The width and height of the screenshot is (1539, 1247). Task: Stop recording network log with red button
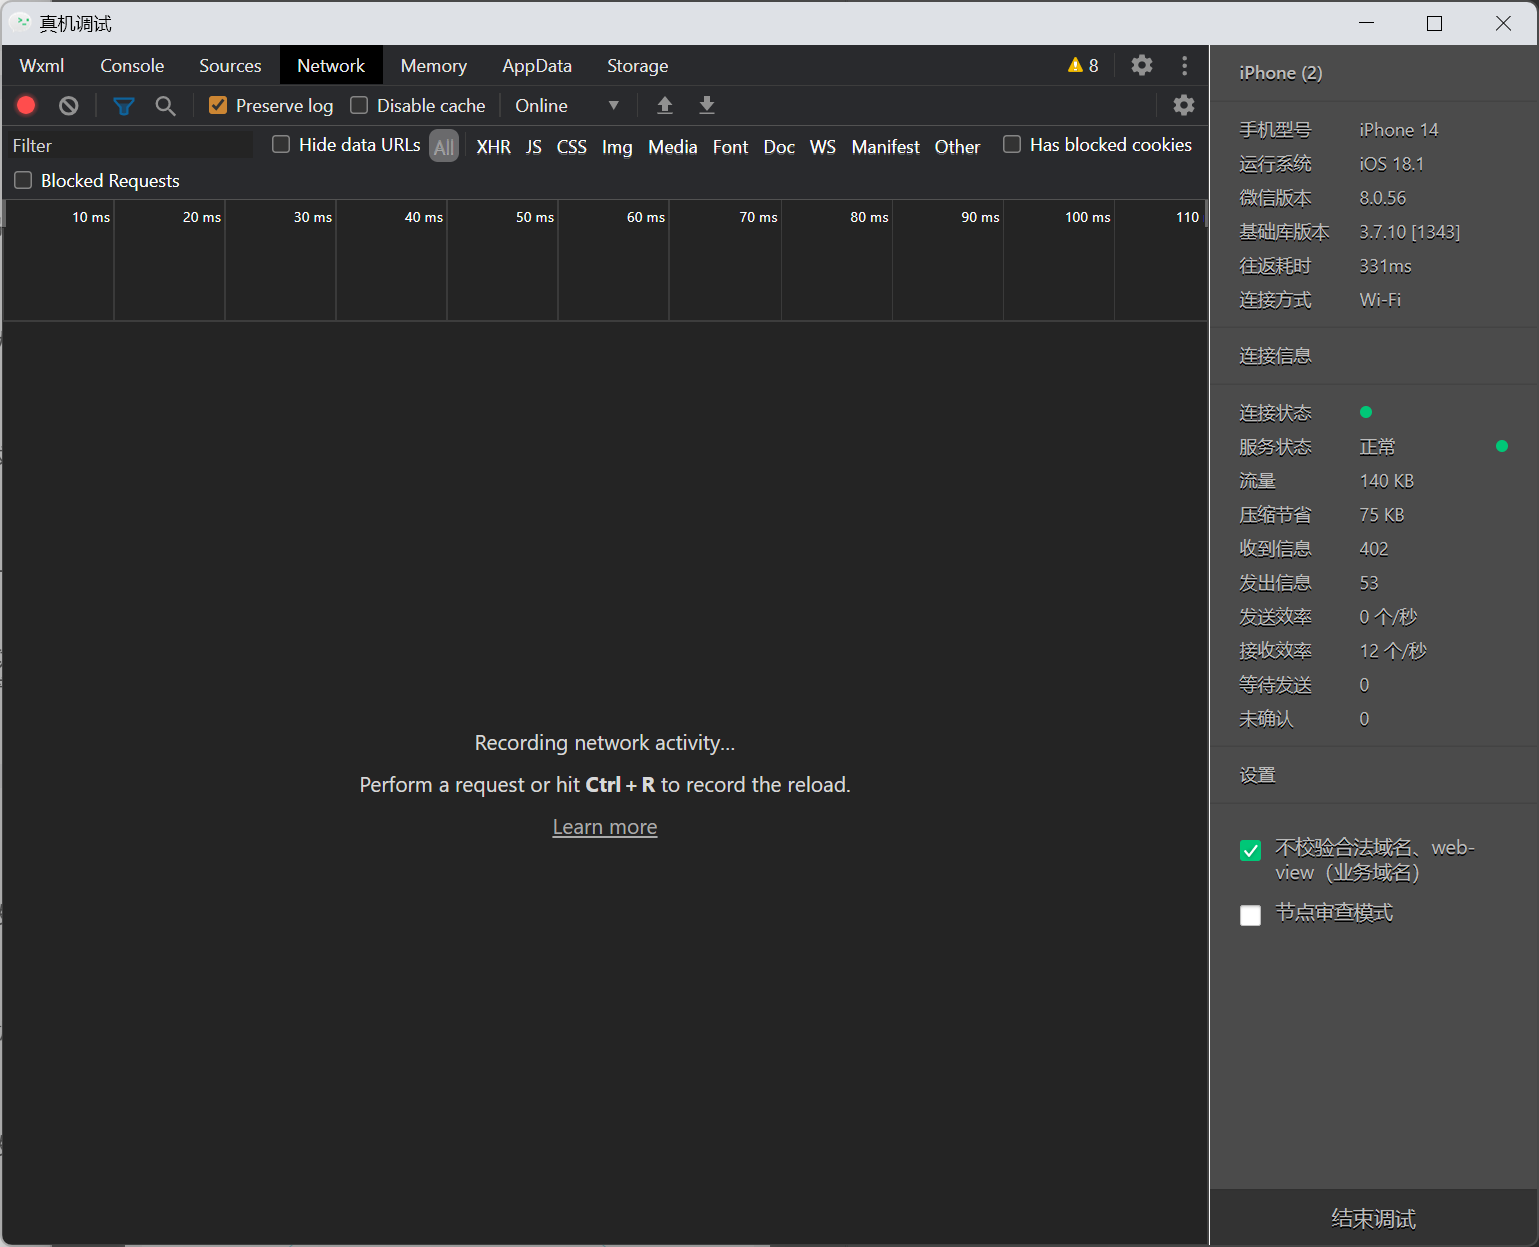pos(27,105)
